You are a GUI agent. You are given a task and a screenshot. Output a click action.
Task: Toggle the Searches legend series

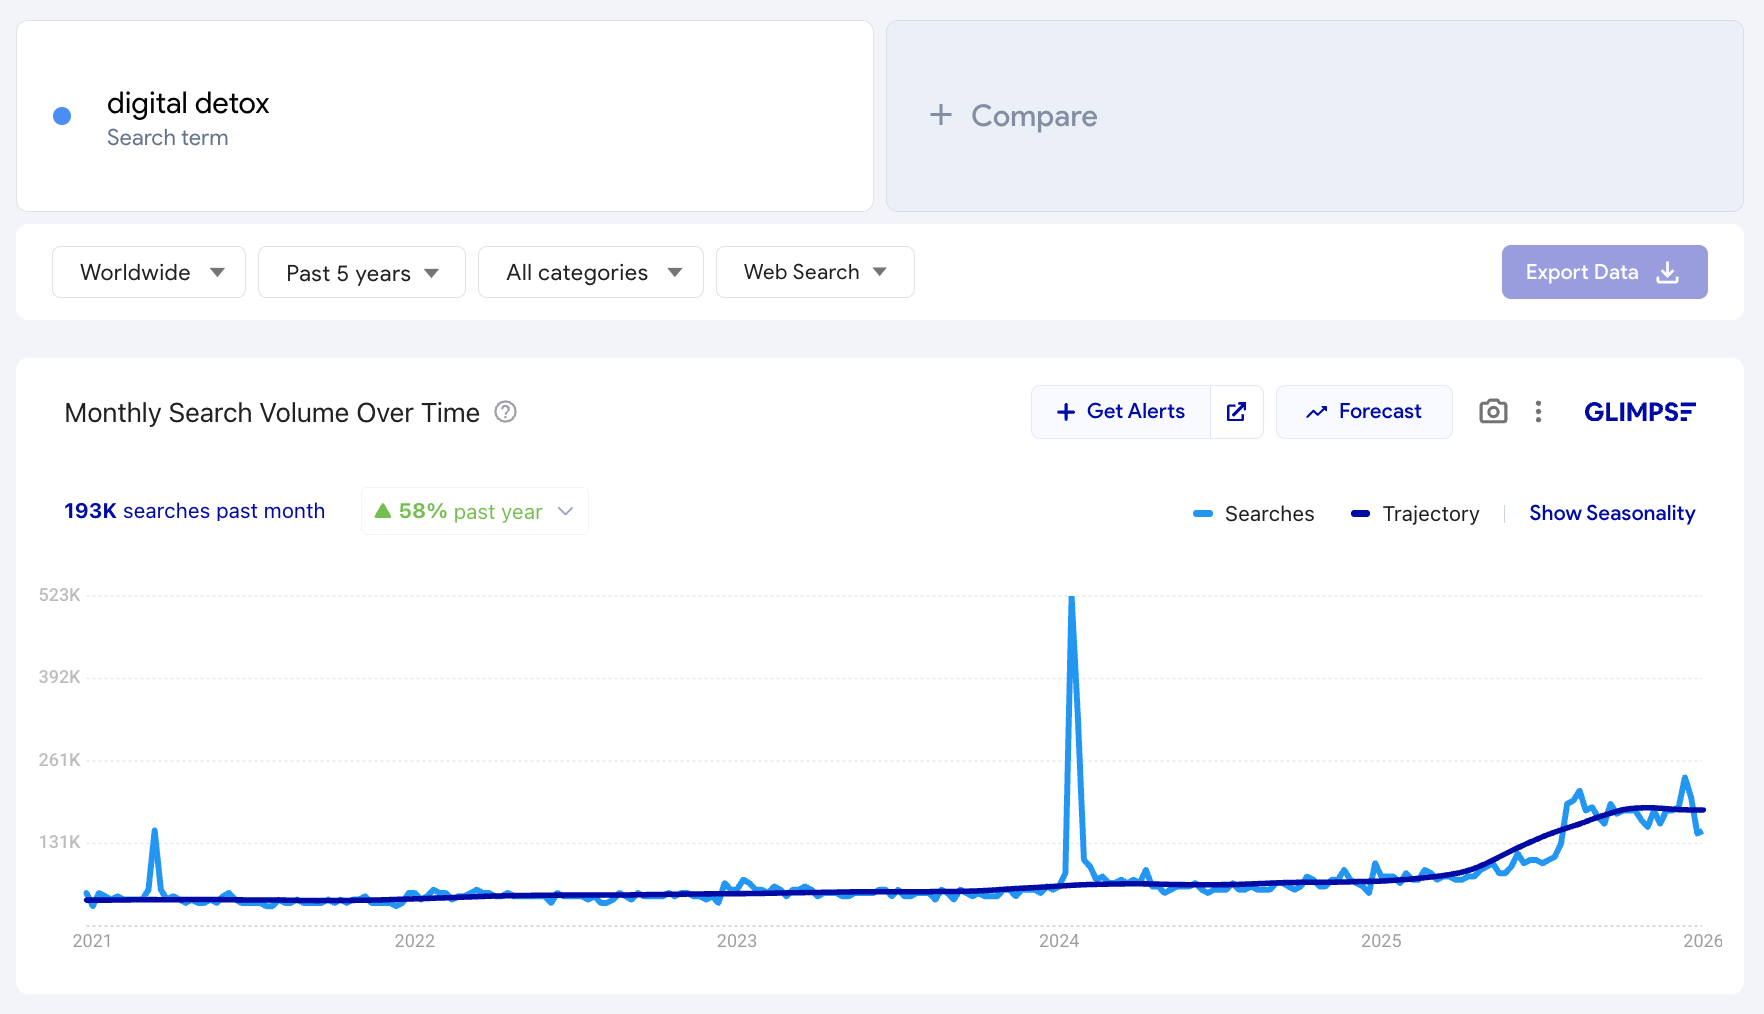[1254, 513]
